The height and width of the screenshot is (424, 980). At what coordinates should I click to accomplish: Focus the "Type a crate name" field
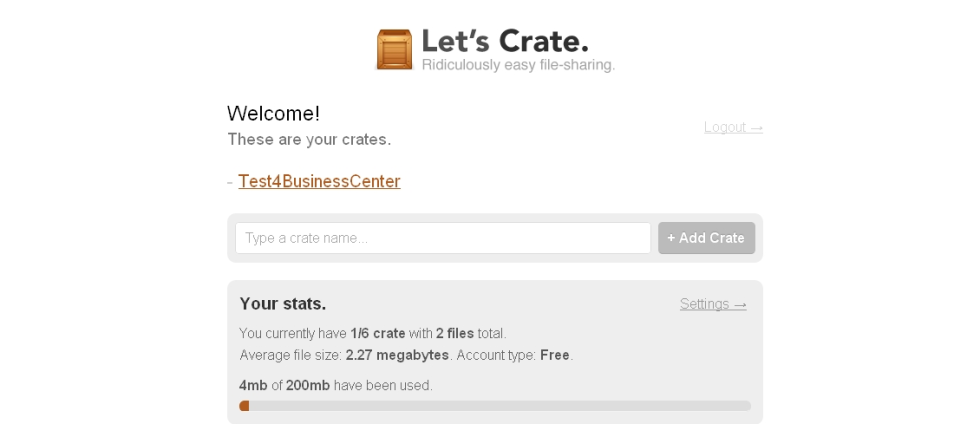tap(443, 238)
